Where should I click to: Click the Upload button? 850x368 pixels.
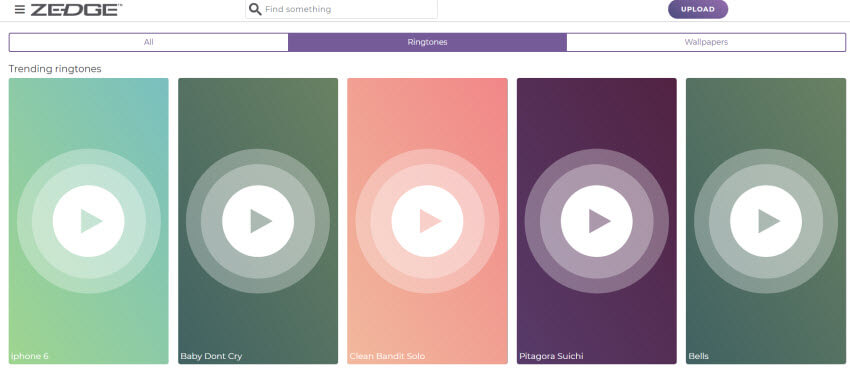(x=698, y=9)
